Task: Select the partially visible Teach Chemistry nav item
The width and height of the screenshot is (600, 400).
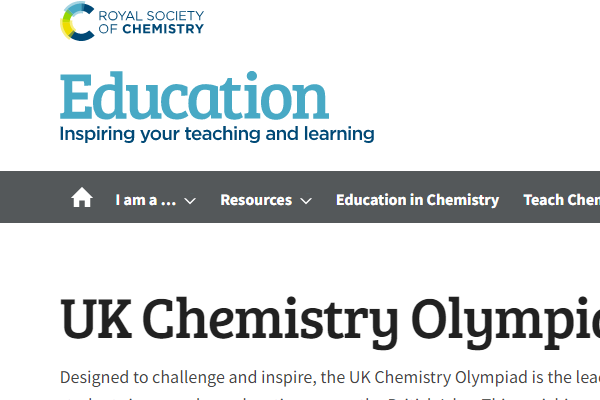Action: 561,200
